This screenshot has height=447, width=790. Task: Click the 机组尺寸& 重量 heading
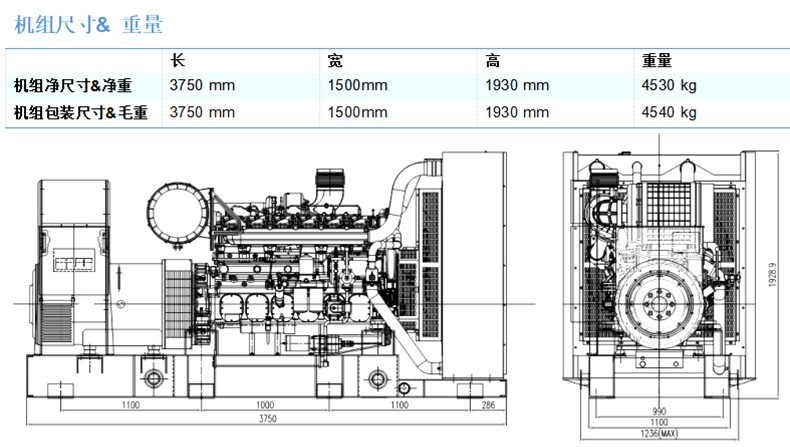[90, 24]
